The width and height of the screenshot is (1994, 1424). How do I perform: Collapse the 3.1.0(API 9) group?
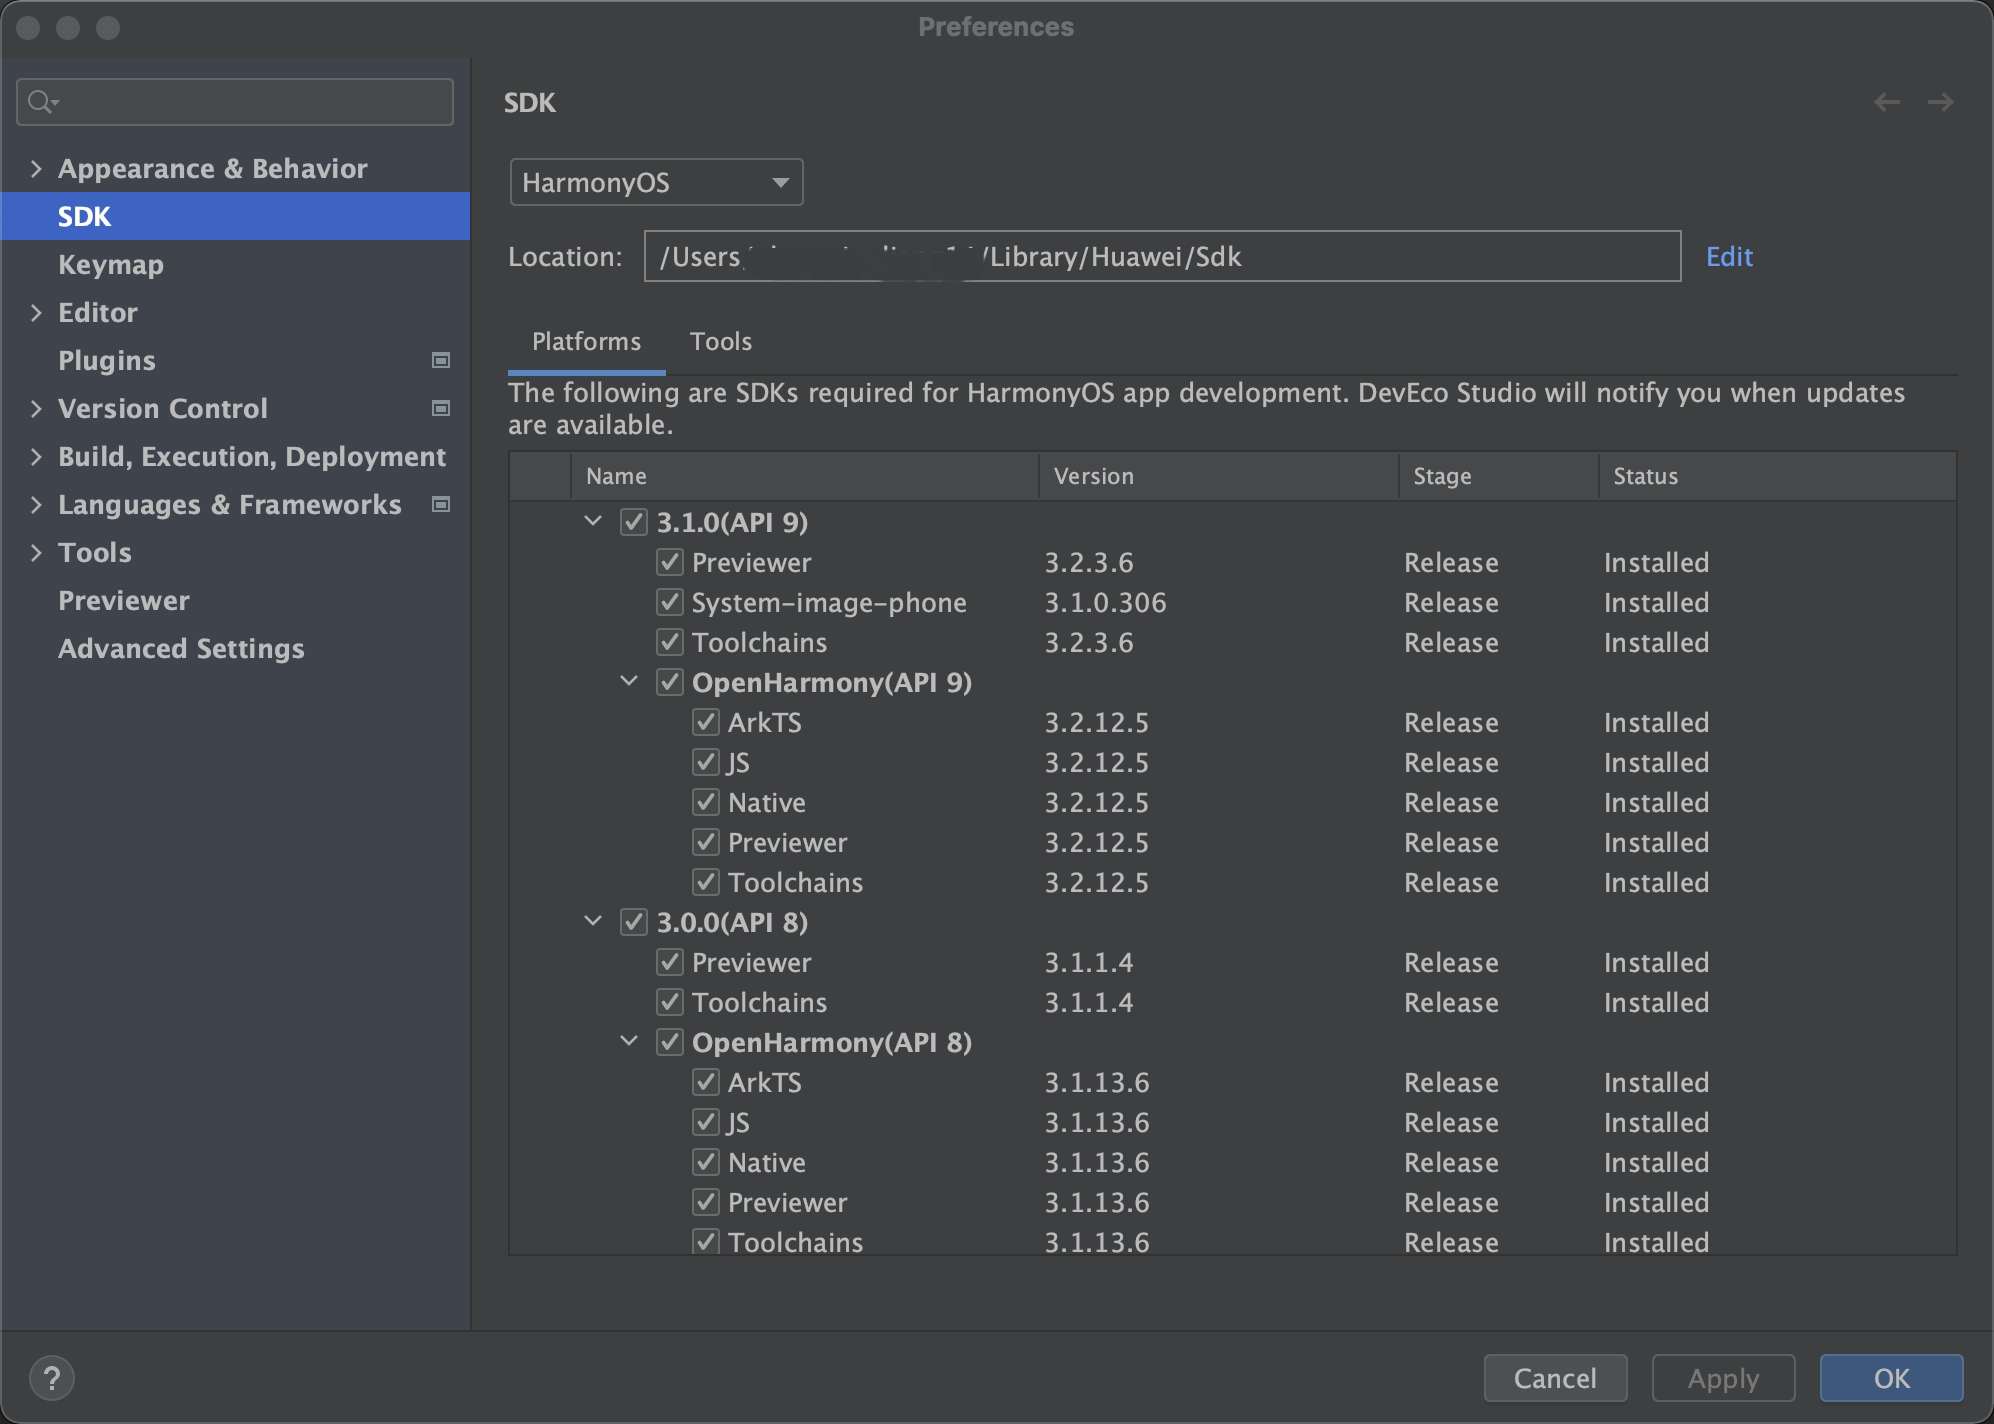[x=593, y=521]
